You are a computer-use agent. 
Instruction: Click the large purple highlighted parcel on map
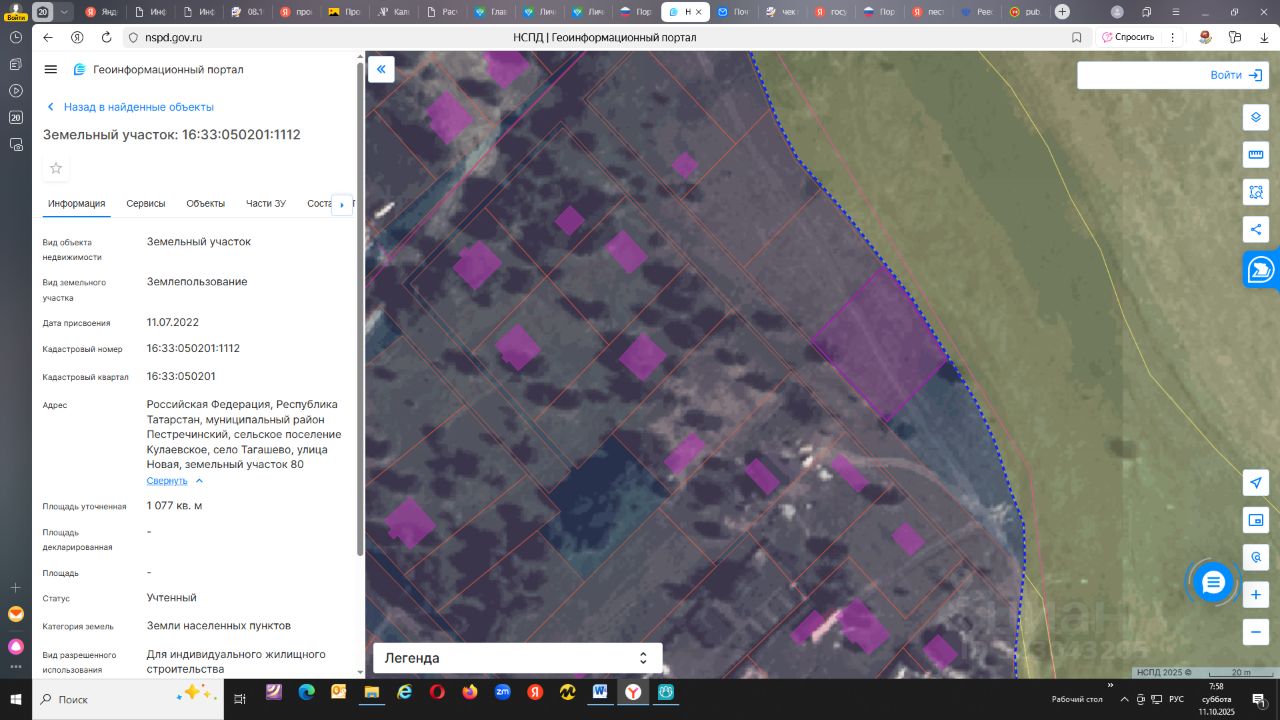[878, 344]
